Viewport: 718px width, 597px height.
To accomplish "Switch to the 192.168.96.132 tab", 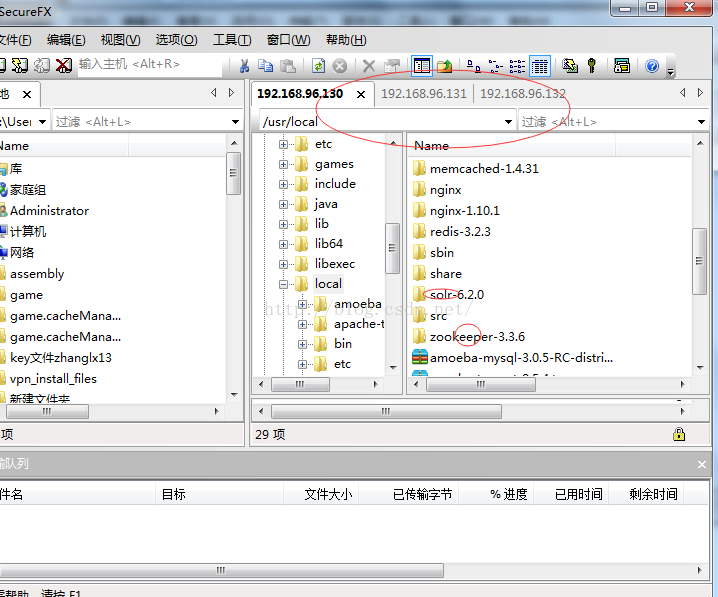I will 522,93.
